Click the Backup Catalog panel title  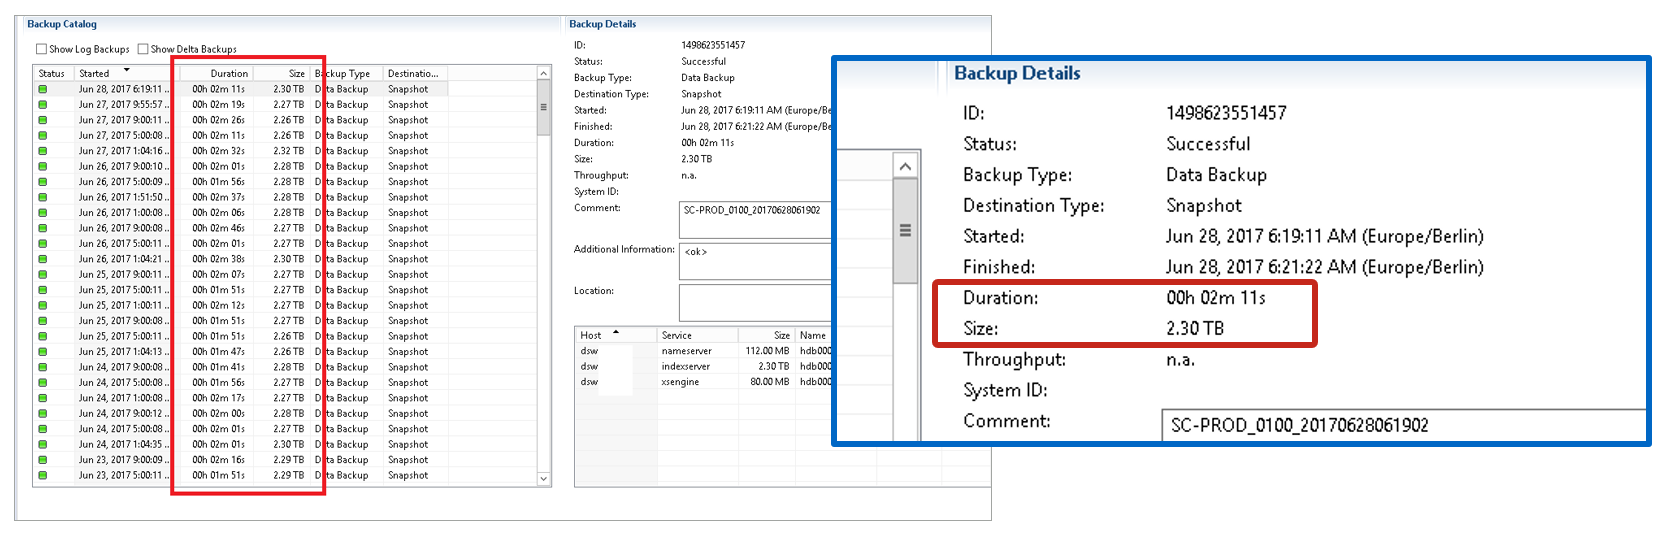click(62, 24)
